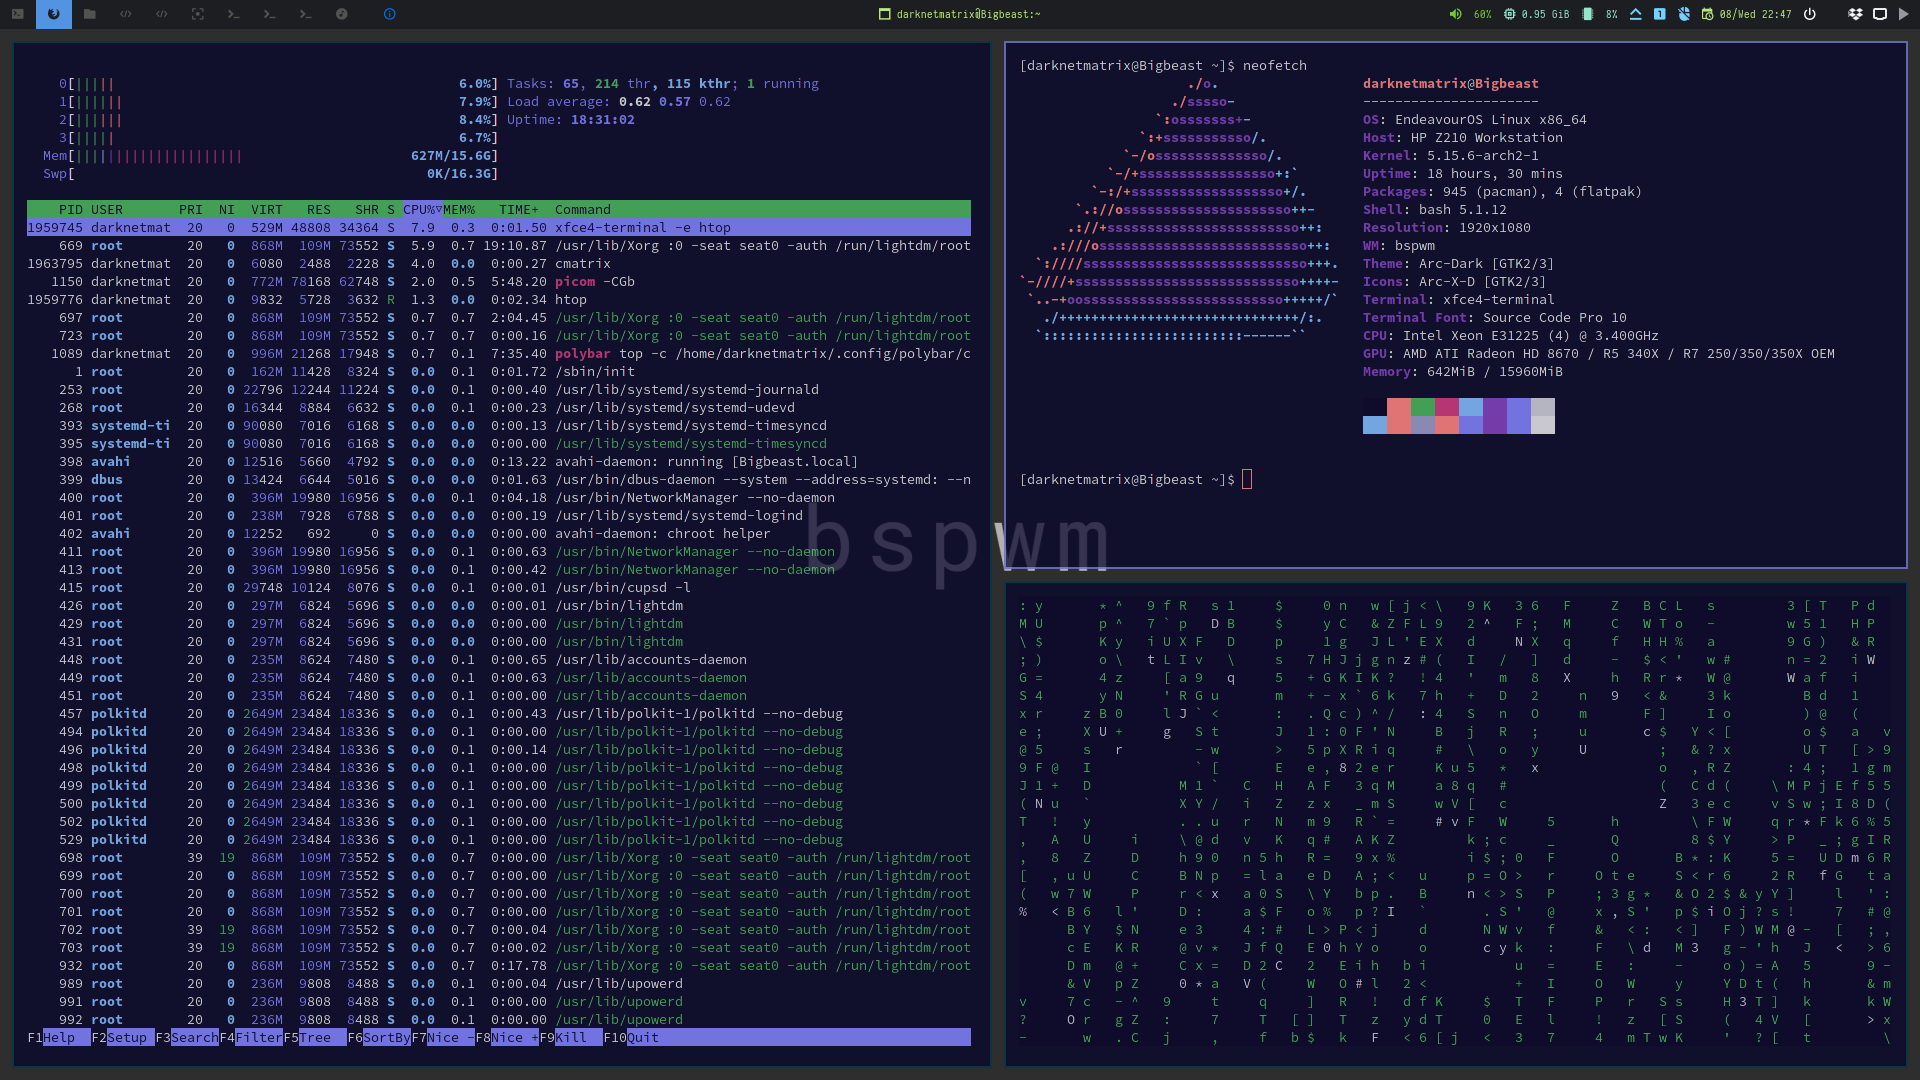Select the systemd-journald process row
Viewport: 1920px width, 1080px height.
499,389
